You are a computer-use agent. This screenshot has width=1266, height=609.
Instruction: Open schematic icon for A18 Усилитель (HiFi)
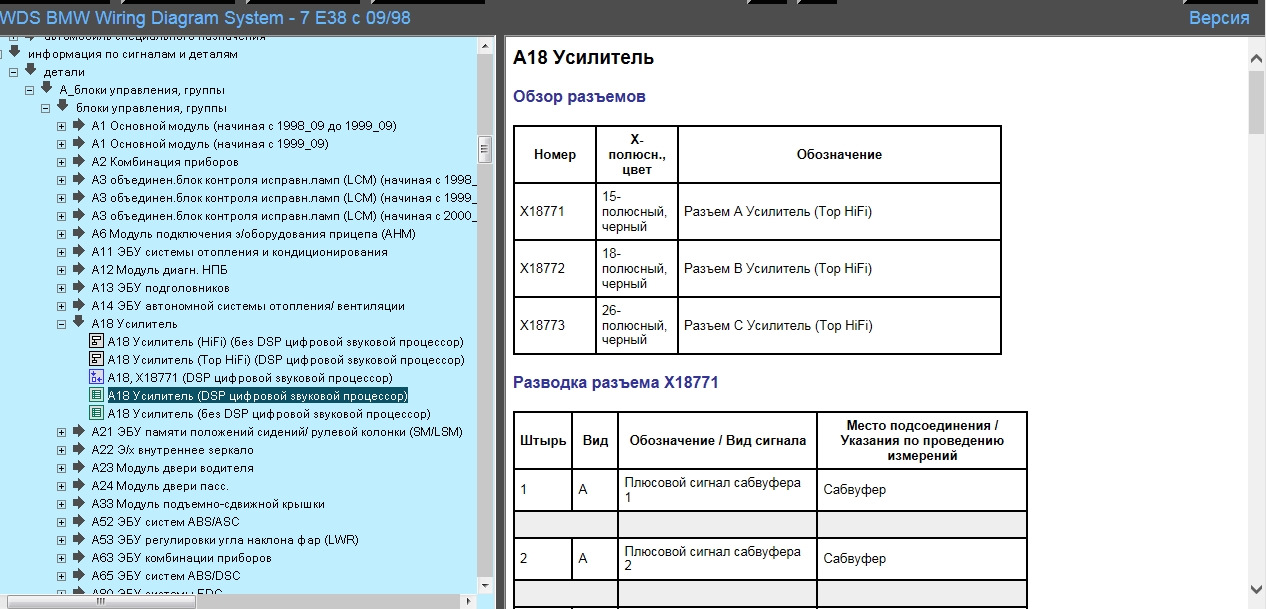tap(97, 342)
